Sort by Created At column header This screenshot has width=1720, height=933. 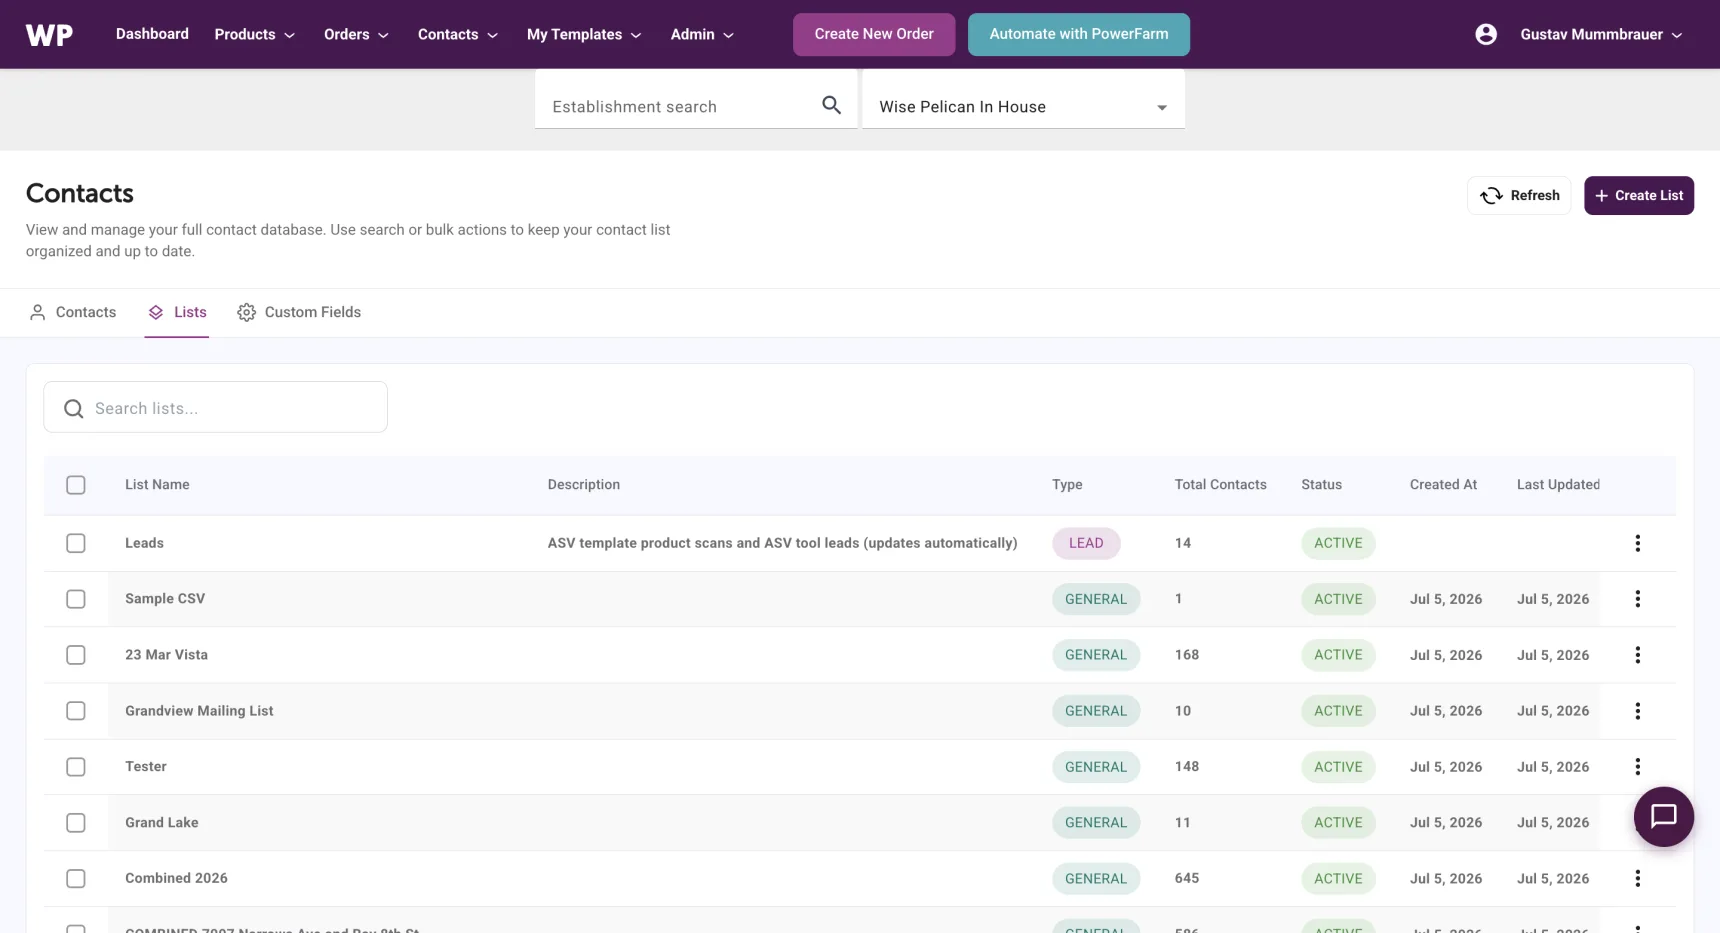1443,484
